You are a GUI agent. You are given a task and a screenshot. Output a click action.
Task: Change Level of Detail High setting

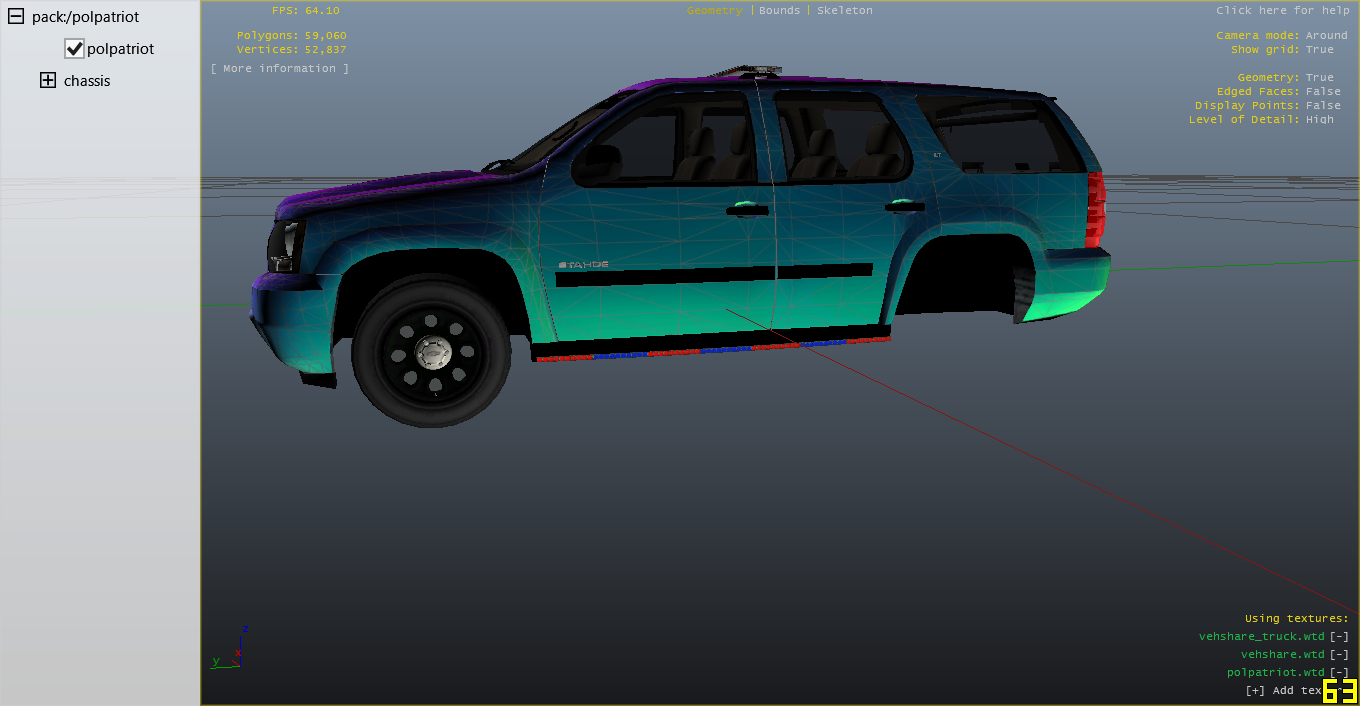click(x=1319, y=119)
